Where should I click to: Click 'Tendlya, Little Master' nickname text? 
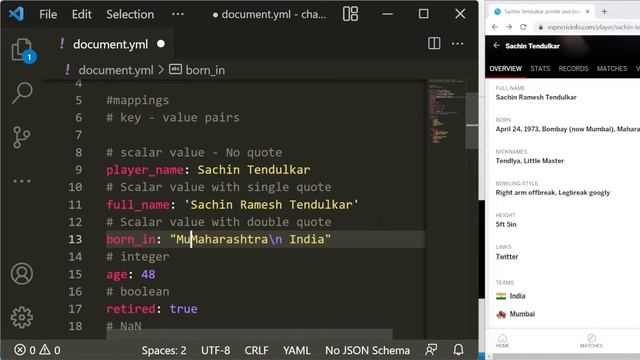(529, 161)
